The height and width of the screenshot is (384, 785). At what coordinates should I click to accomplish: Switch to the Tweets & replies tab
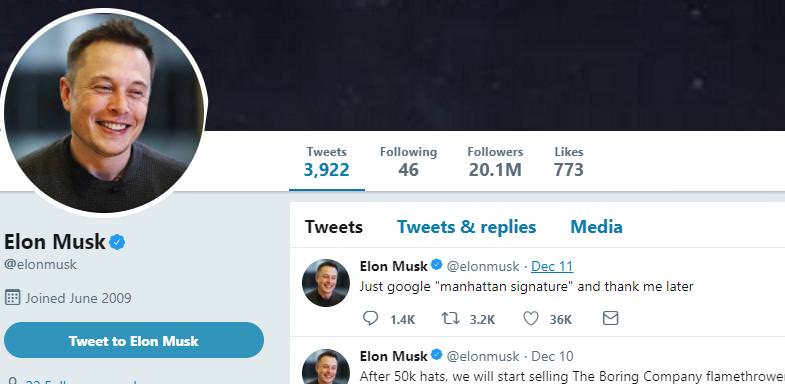click(467, 227)
